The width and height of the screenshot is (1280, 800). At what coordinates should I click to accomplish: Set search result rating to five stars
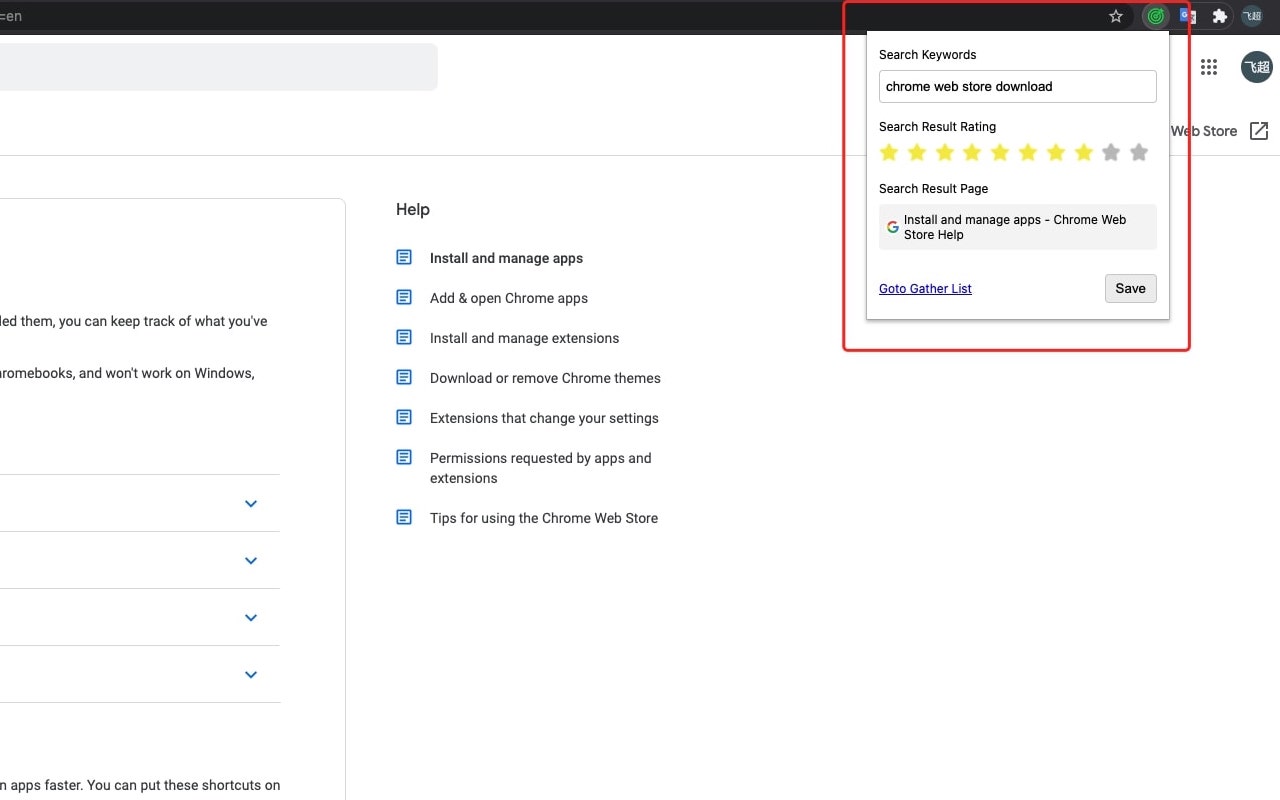(x=1000, y=153)
